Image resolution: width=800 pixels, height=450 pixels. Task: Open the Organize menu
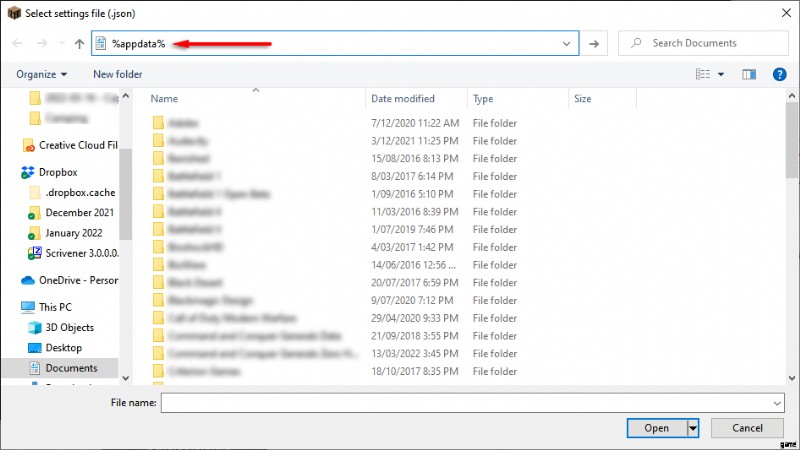coord(41,74)
